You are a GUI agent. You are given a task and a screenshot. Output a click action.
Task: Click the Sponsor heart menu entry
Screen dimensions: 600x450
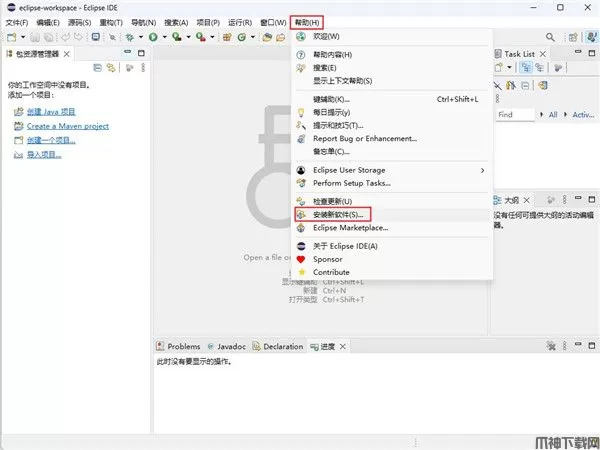tap(392, 259)
